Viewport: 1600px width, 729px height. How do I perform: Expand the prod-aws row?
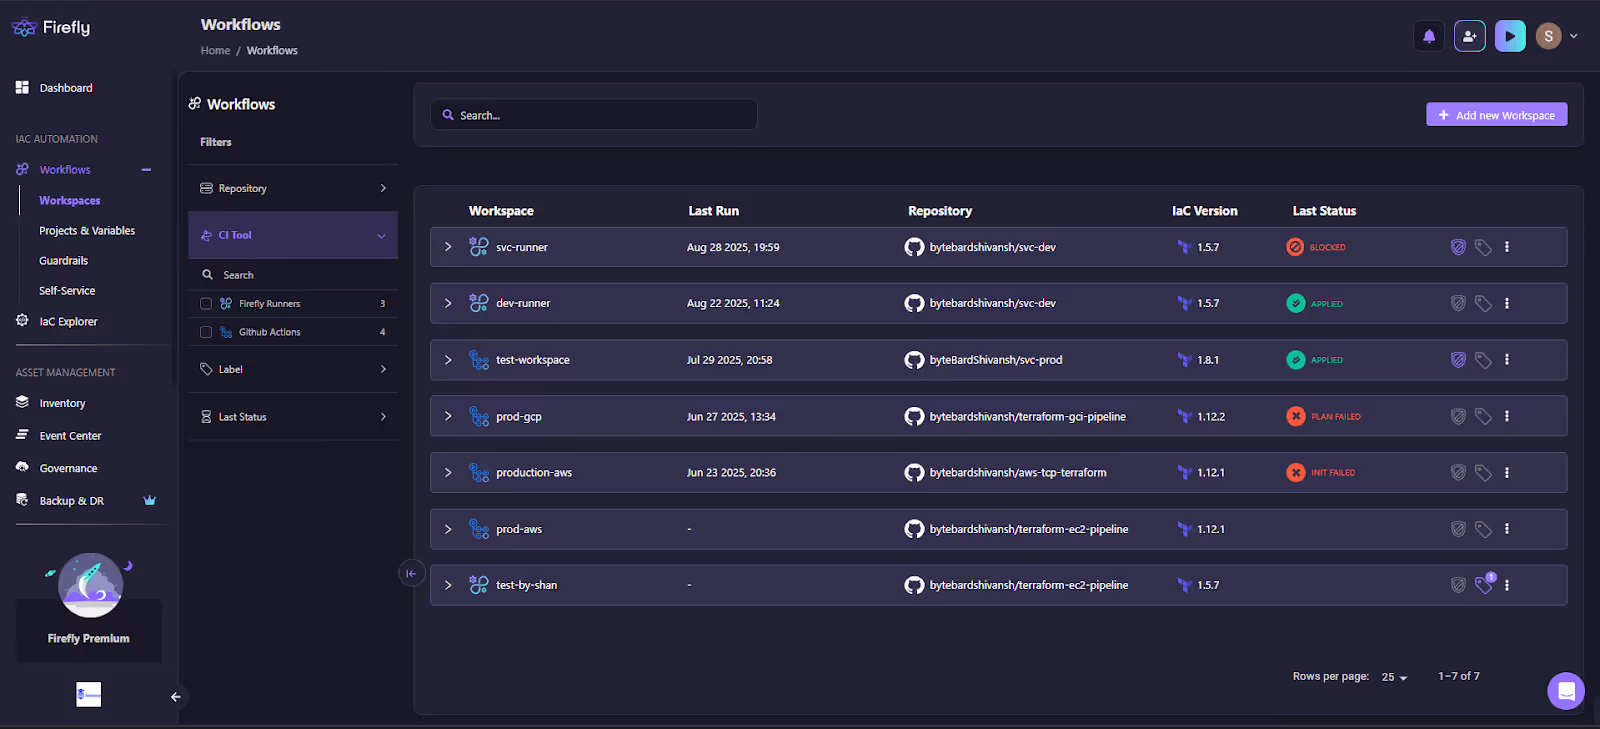coord(448,529)
